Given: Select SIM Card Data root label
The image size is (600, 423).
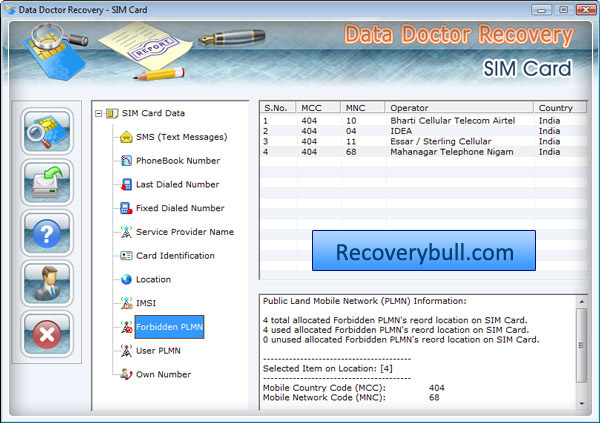Looking at the screenshot, I should pyautogui.click(x=153, y=113).
